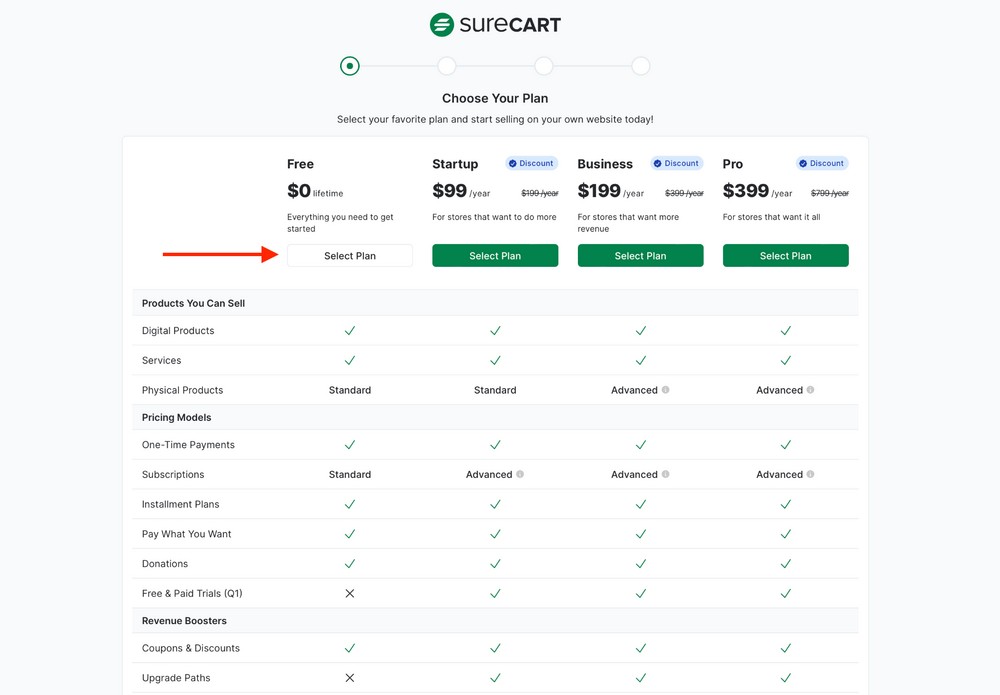Click the green checkmark for Free Digital Products

(x=349, y=330)
